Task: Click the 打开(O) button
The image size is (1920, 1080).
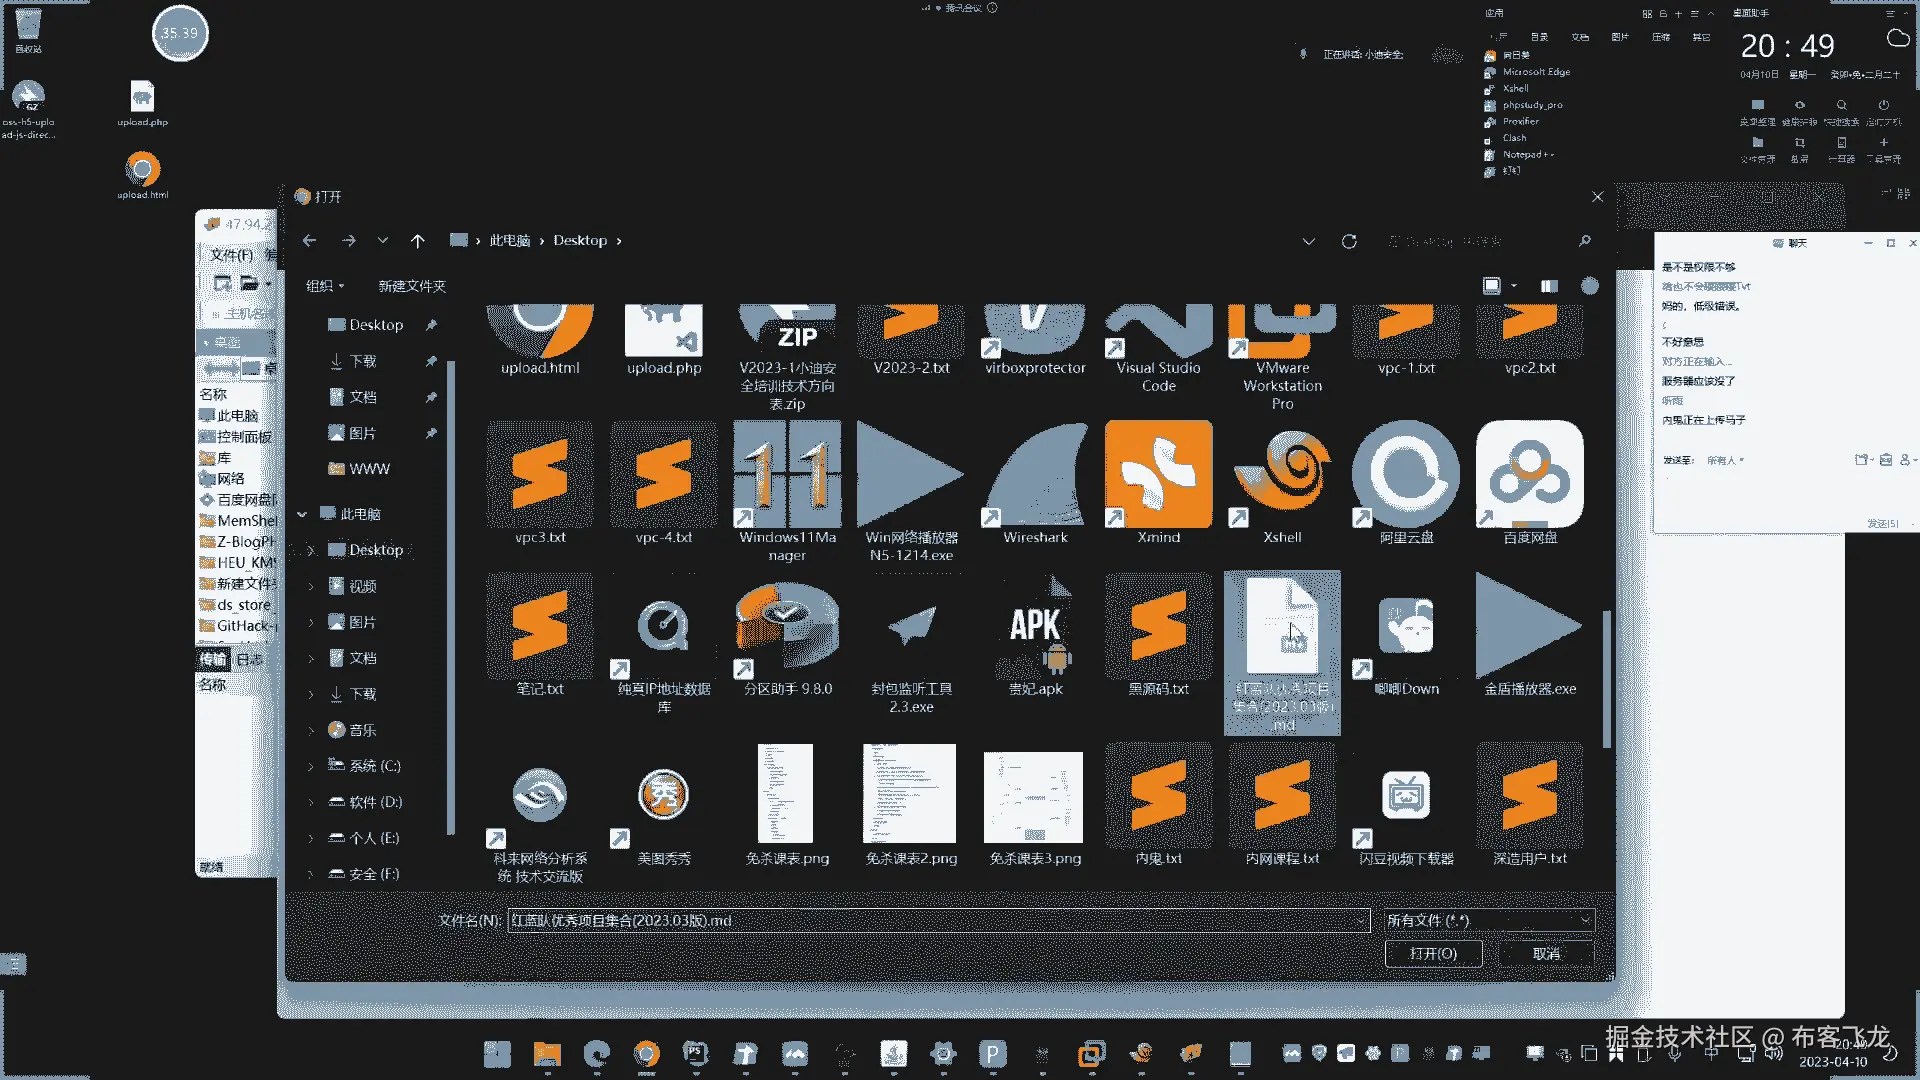Action: click(x=1432, y=954)
